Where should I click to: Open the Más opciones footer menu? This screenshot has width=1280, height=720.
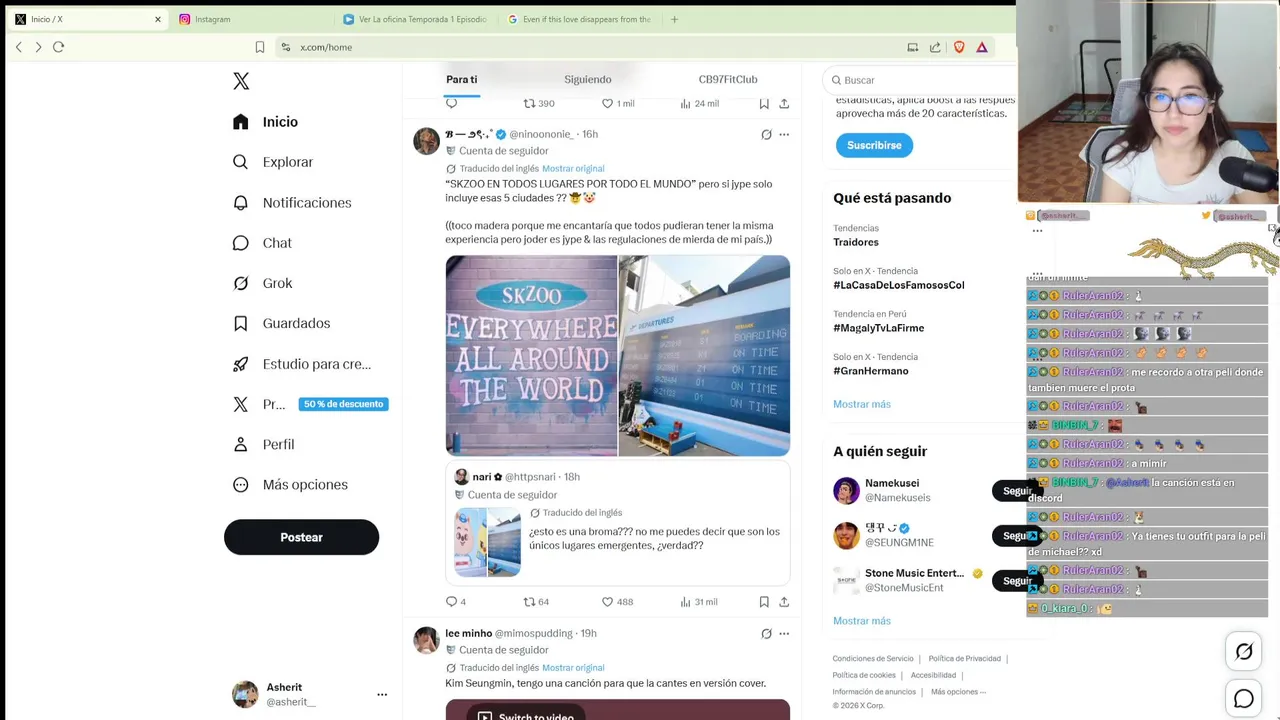[958, 692]
